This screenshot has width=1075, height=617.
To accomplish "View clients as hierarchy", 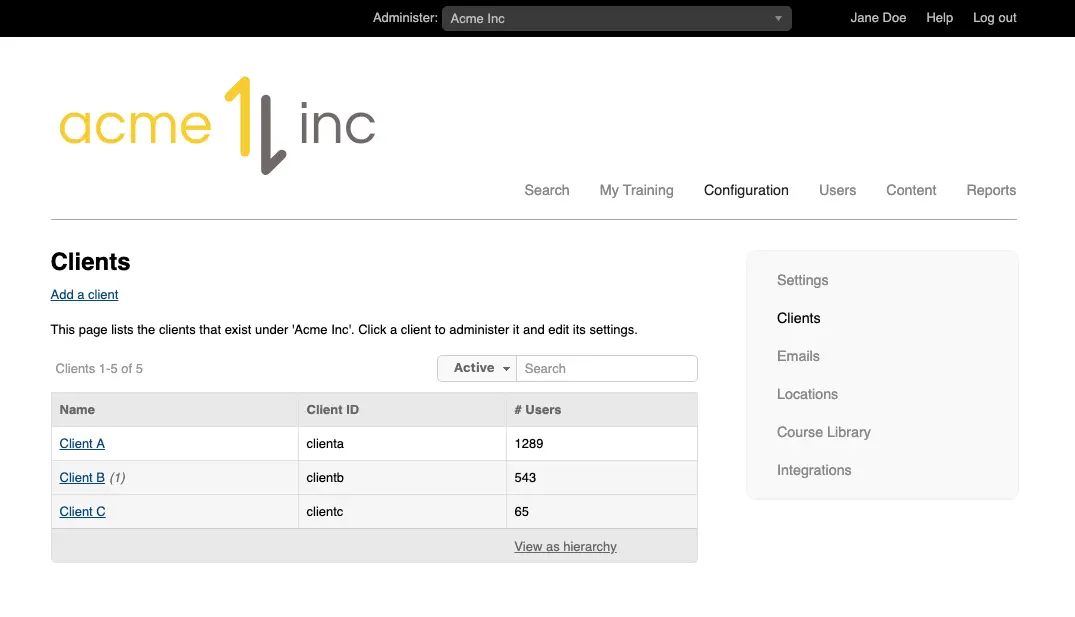I will pos(565,546).
